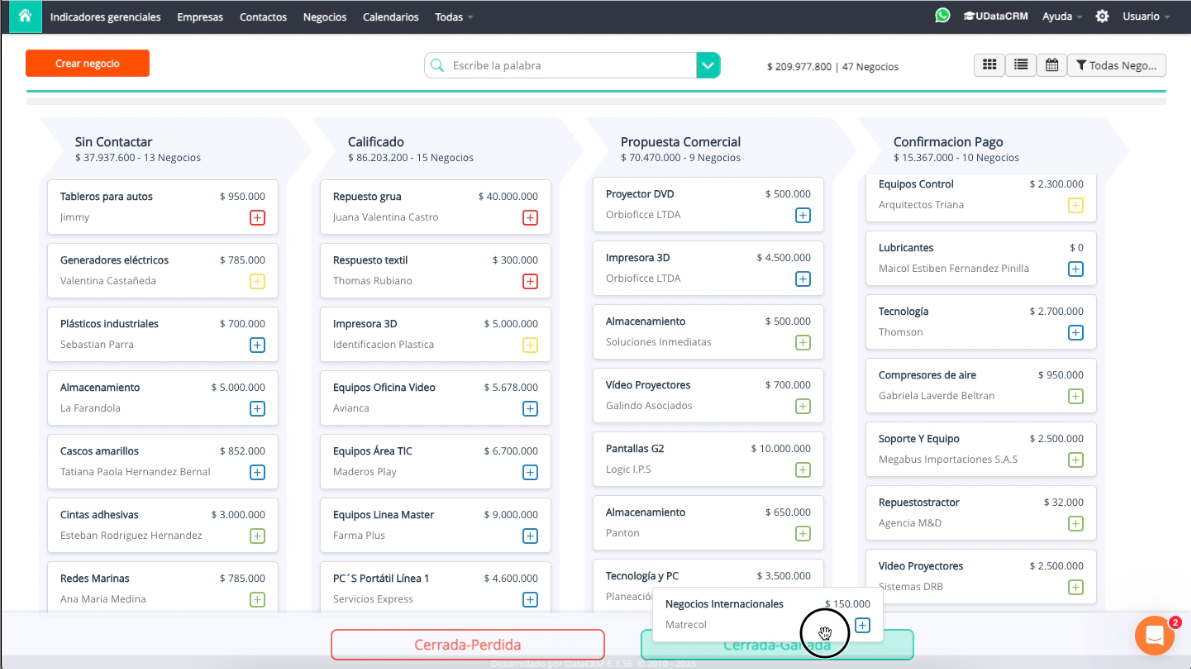Click the plus icon on Lubricantes card
This screenshot has width=1191, height=669.
tap(1075, 269)
